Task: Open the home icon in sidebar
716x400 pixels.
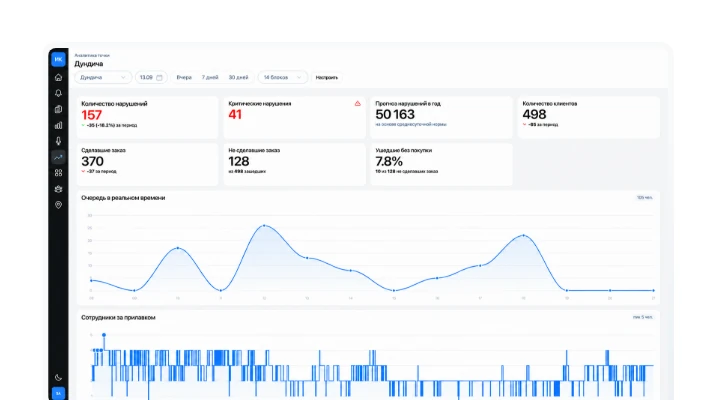Action: point(58,77)
